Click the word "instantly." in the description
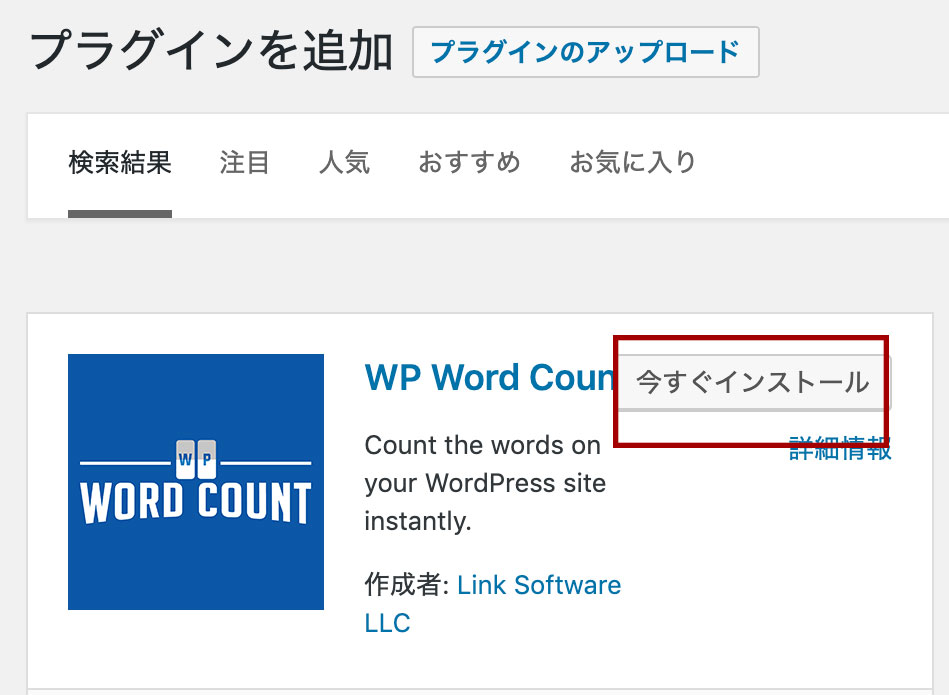 point(417,521)
